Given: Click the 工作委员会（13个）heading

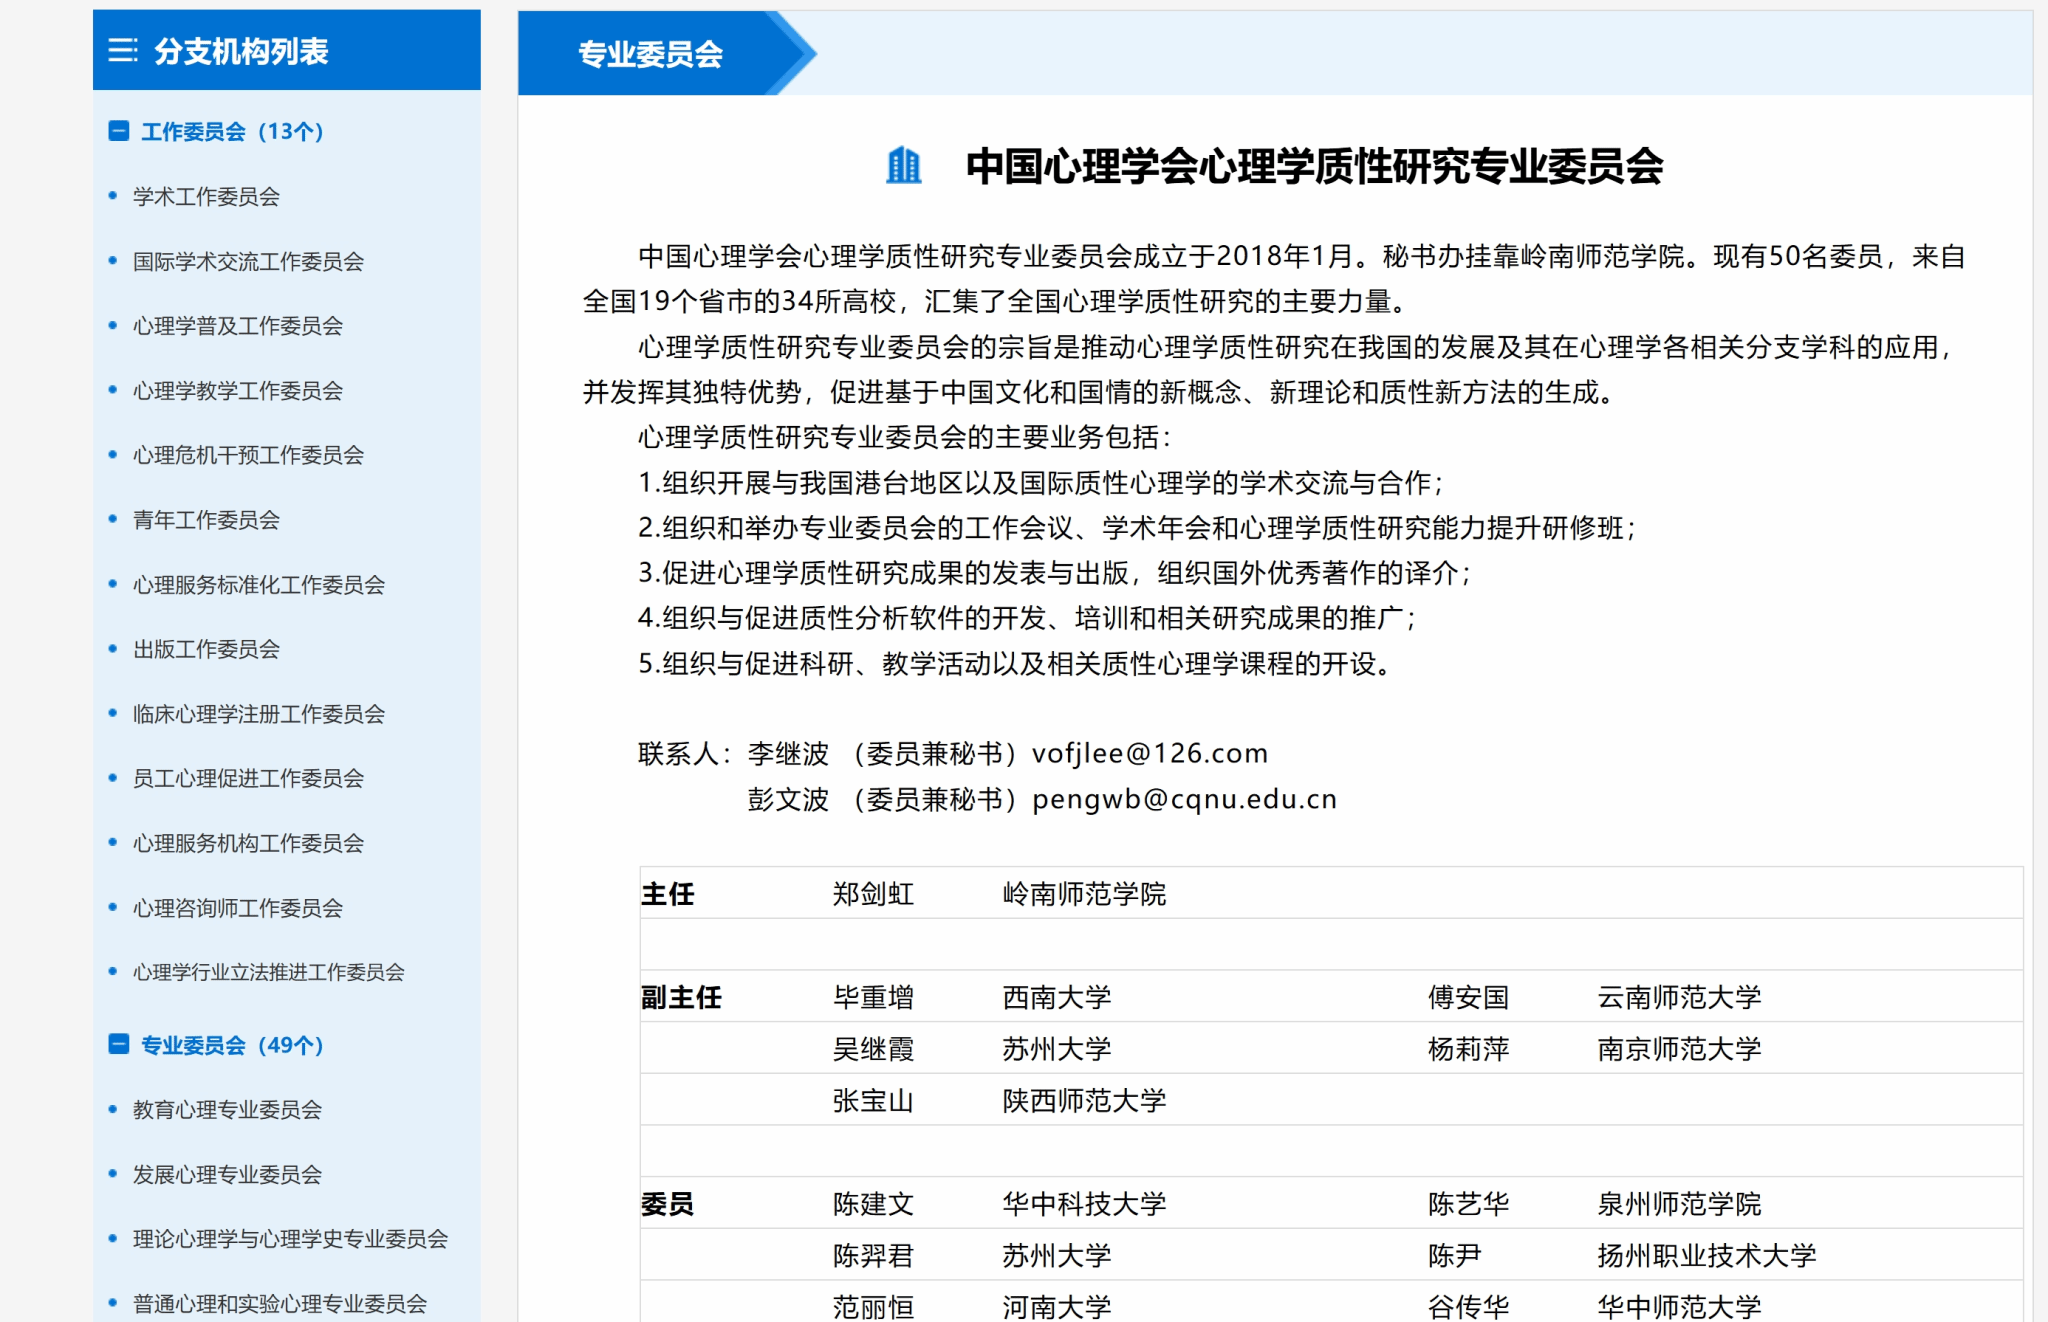Looking at the screenshot, I should (x=232, y=131).
